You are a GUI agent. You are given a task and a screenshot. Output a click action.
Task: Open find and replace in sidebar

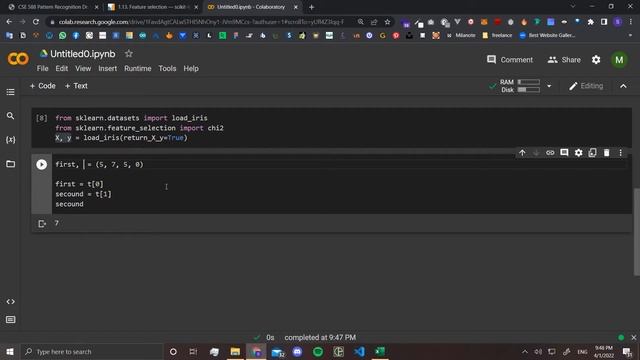tap(11, 116)
